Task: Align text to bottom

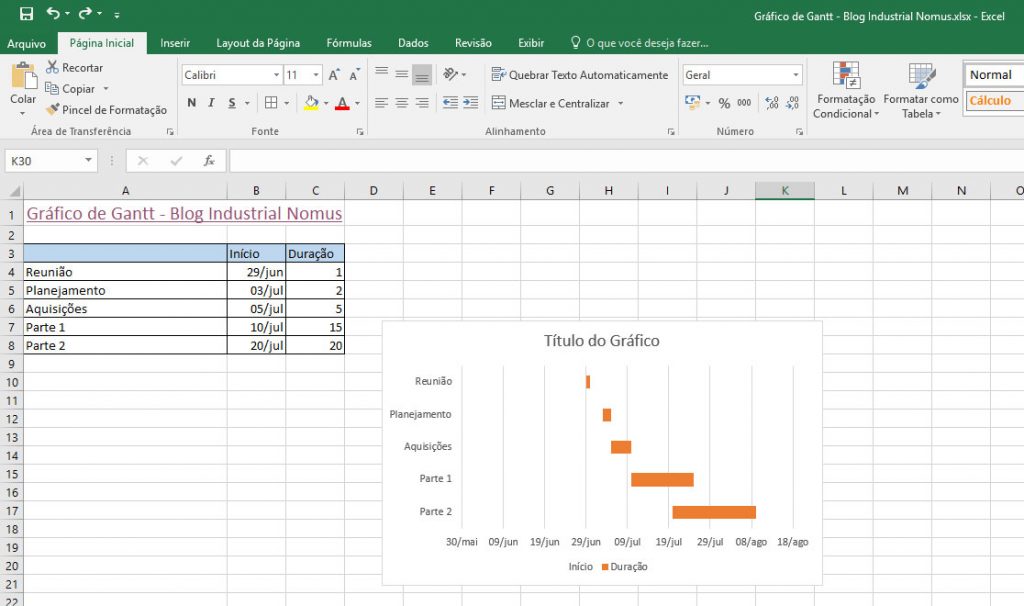Action: point(423,74)
